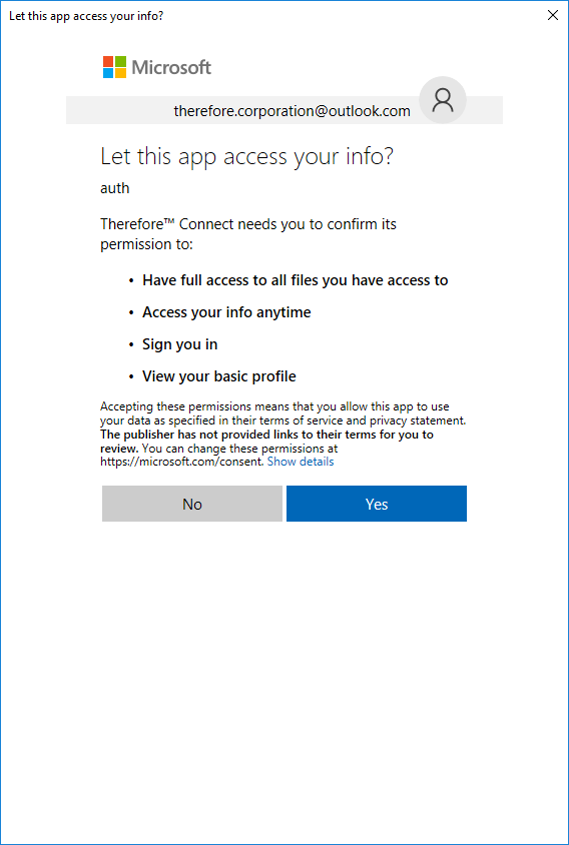Click the Yes button to grant access
569x845 pixels.
point(376,504)
